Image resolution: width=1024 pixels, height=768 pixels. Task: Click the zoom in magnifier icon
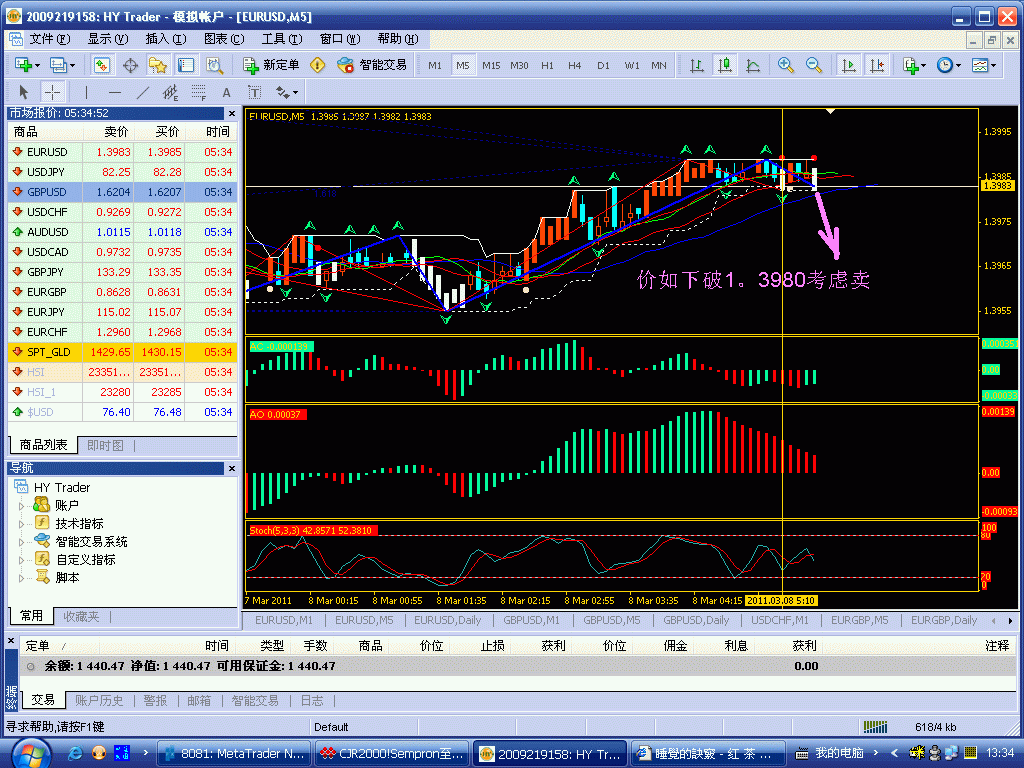point(786,65)
